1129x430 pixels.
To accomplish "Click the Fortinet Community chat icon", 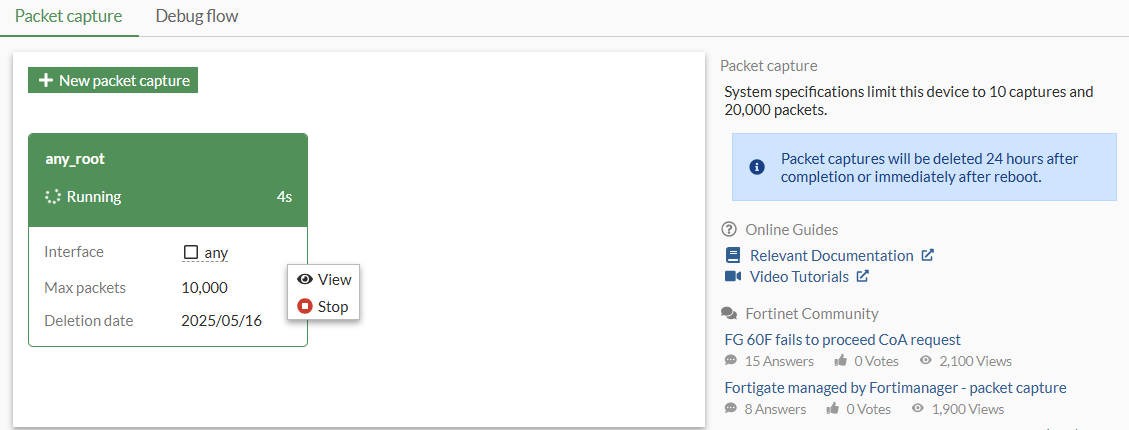I will click(728, 314).
